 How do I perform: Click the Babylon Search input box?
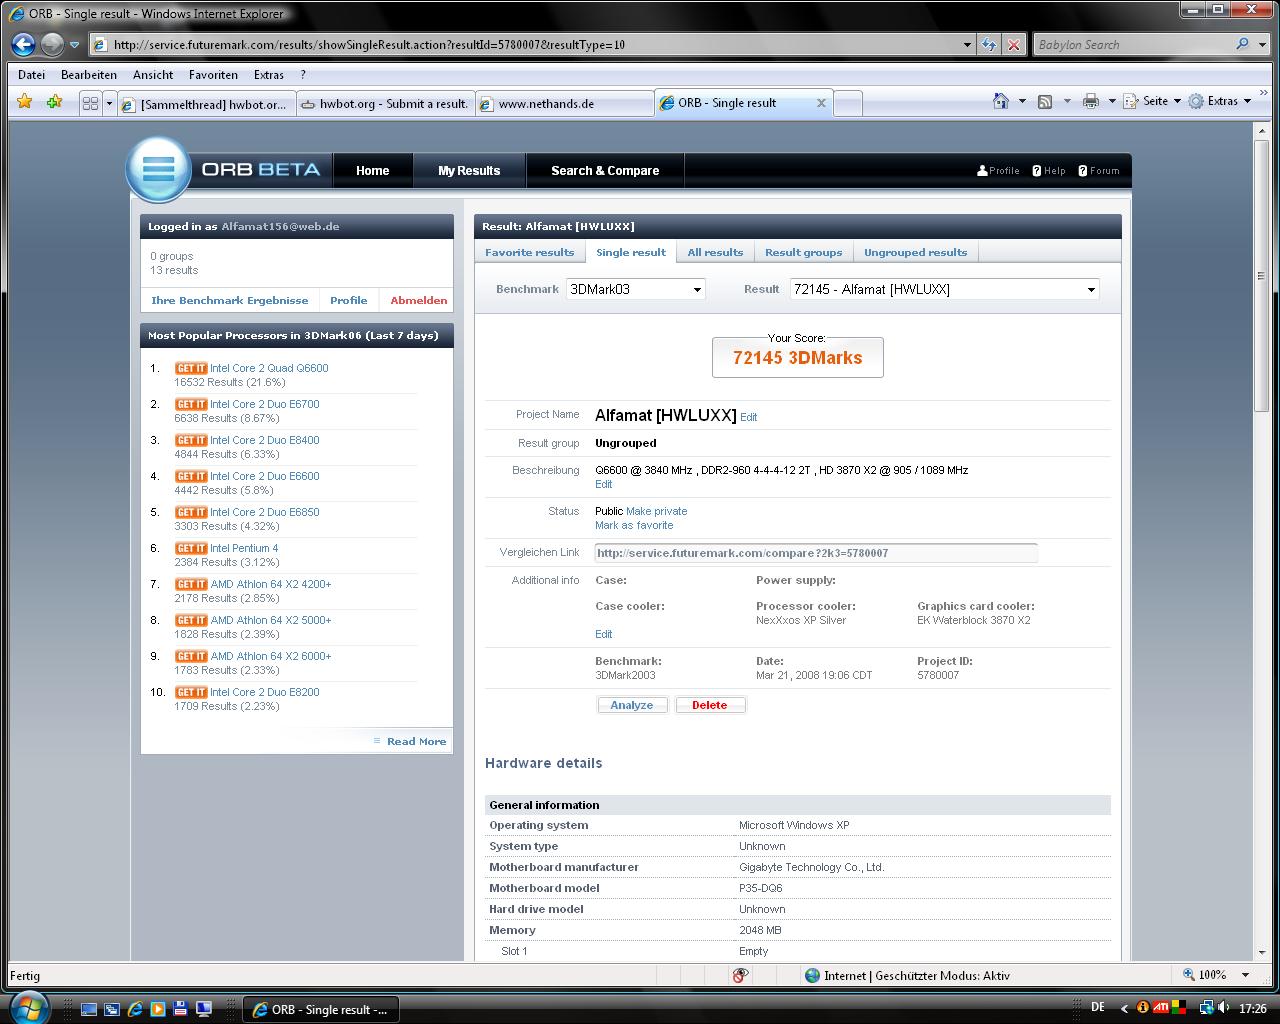[1133, 44]
